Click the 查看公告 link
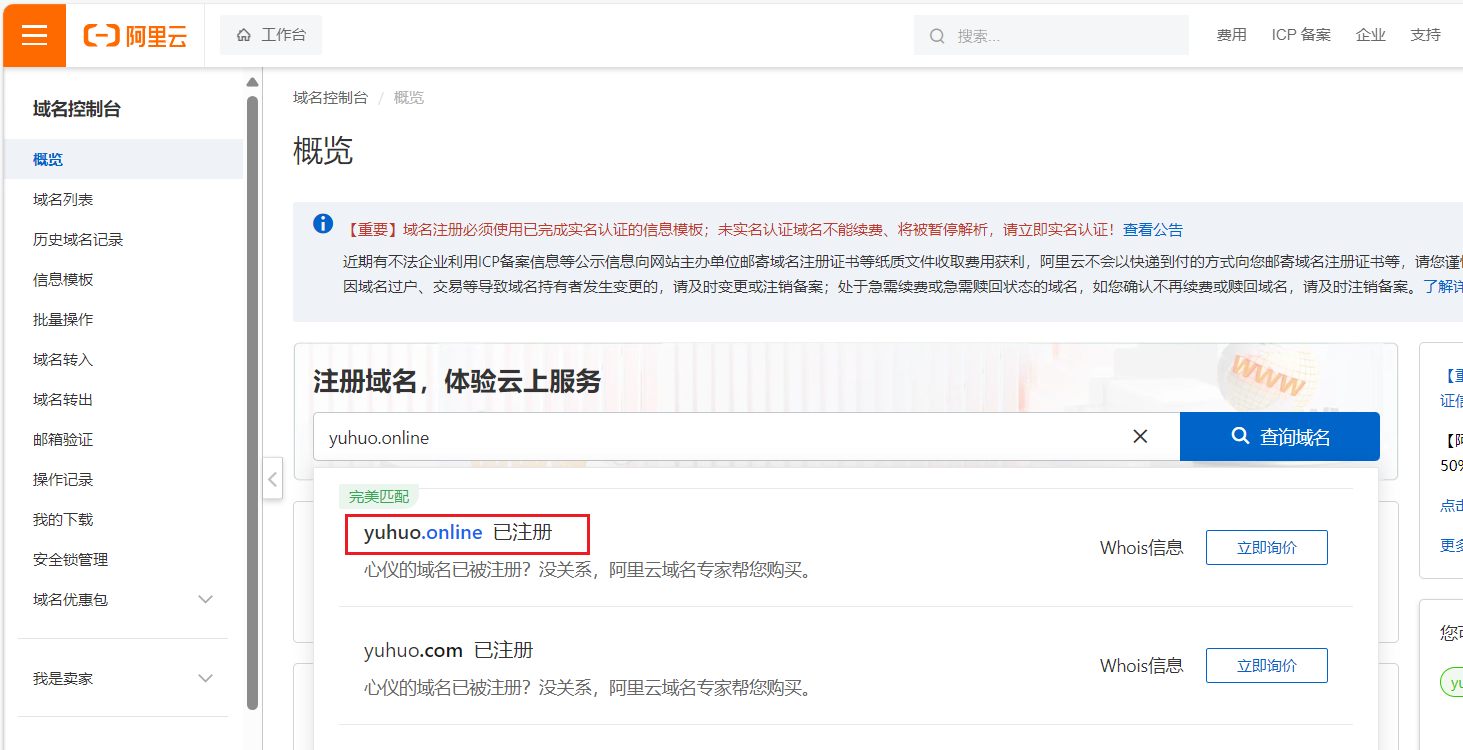Image resolution: width=1463 pixels, height=750 pixels. tap(1153, 230)
